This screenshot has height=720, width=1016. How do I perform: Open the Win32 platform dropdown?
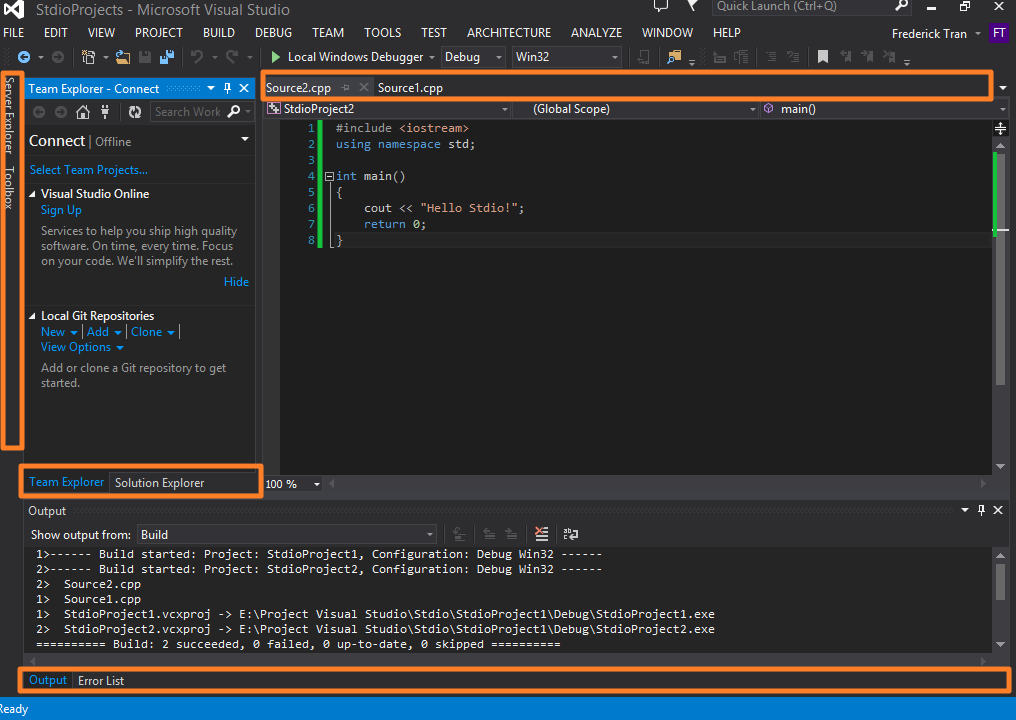566,57
